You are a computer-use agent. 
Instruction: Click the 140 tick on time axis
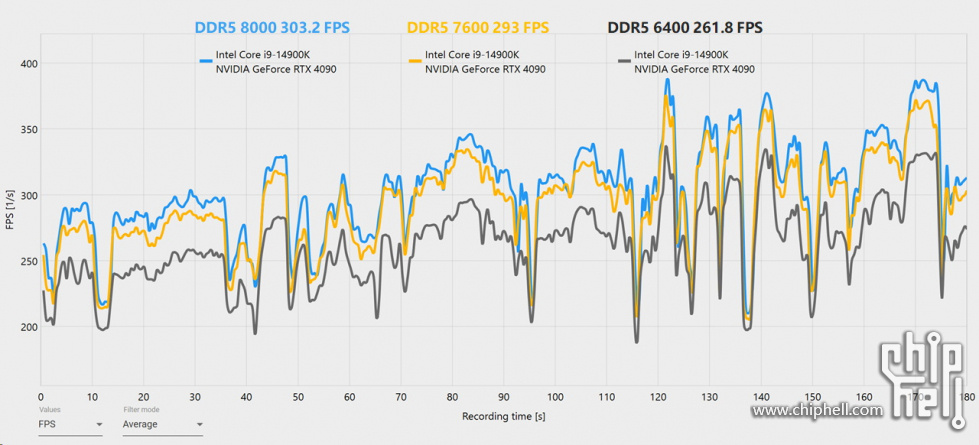[761, 397]
